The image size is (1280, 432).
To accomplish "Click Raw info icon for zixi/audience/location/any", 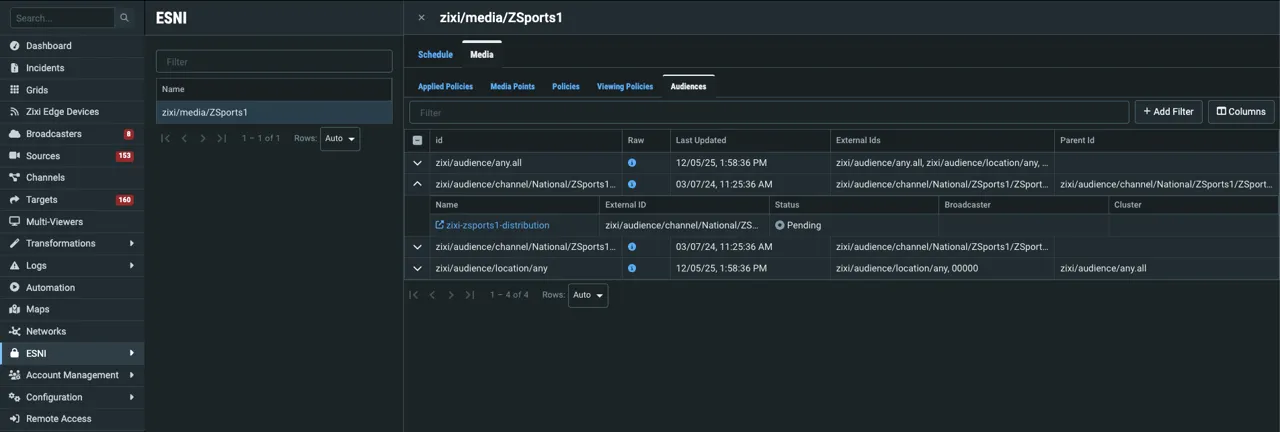I will coord(632,268).
